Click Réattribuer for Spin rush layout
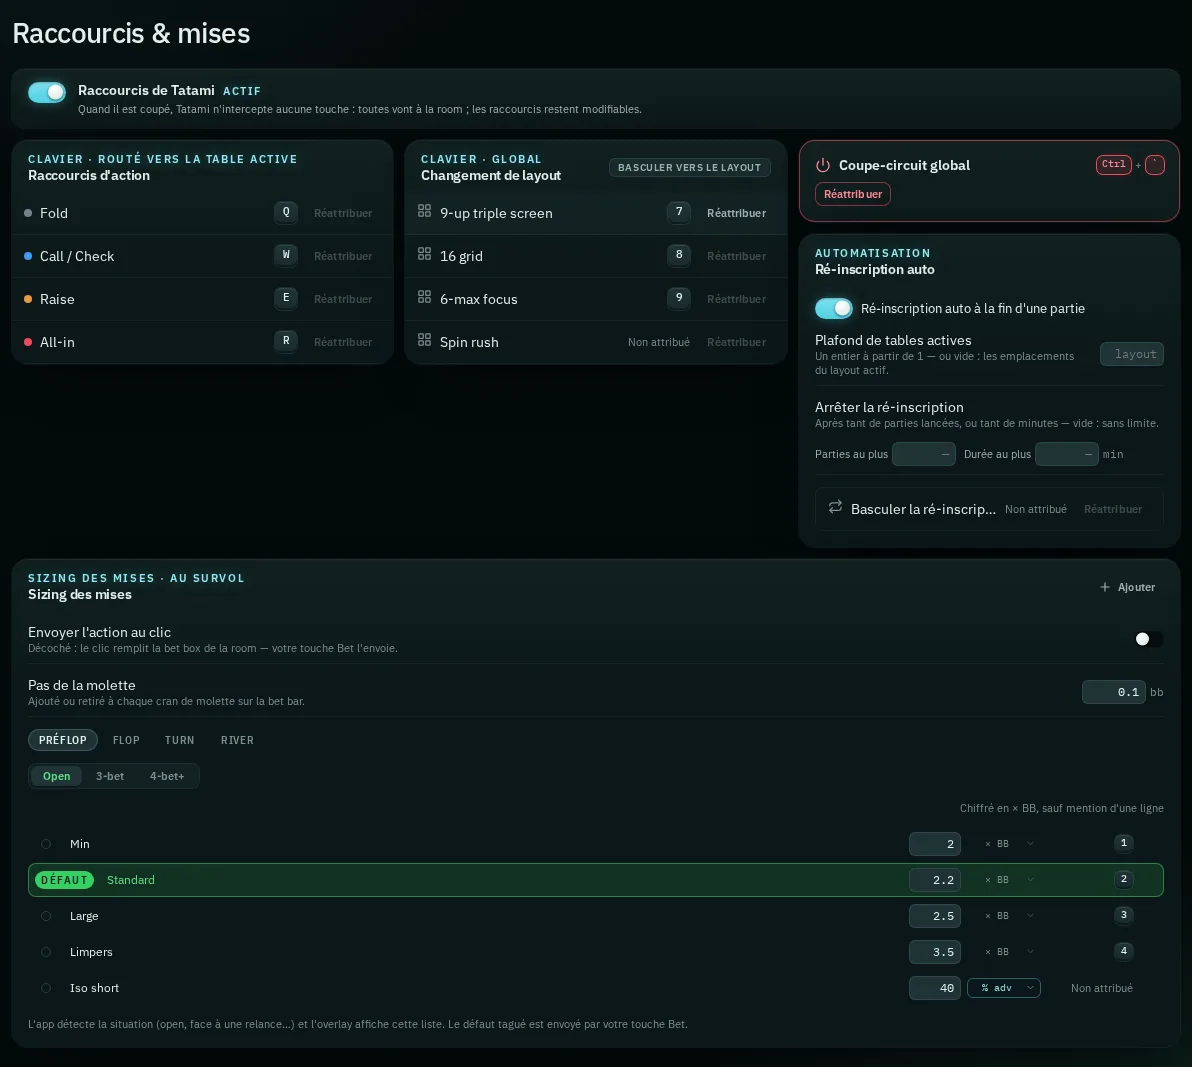Image resolution: width=1192 pixels, height=1067 pixels. 736,342
